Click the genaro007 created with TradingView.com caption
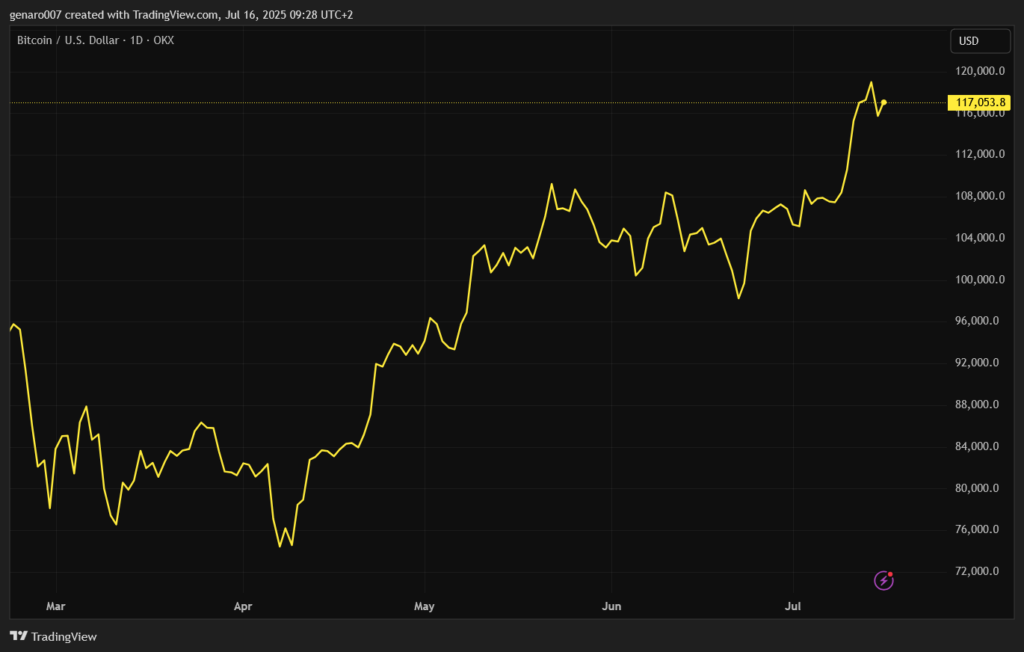This screenshot has height=652, width=1024. (181, 15)
